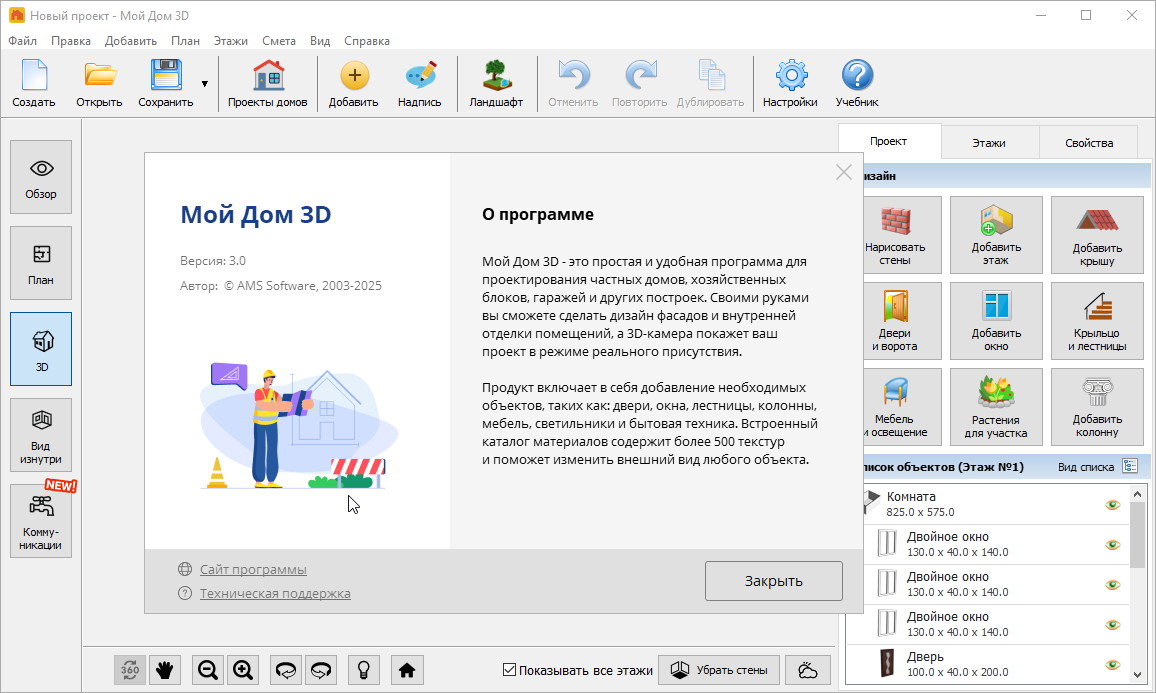Click Закрыть button in about dialog
Image resolution: width=1156 pixels, height=693 pixels.
click(x=773, y=581)
